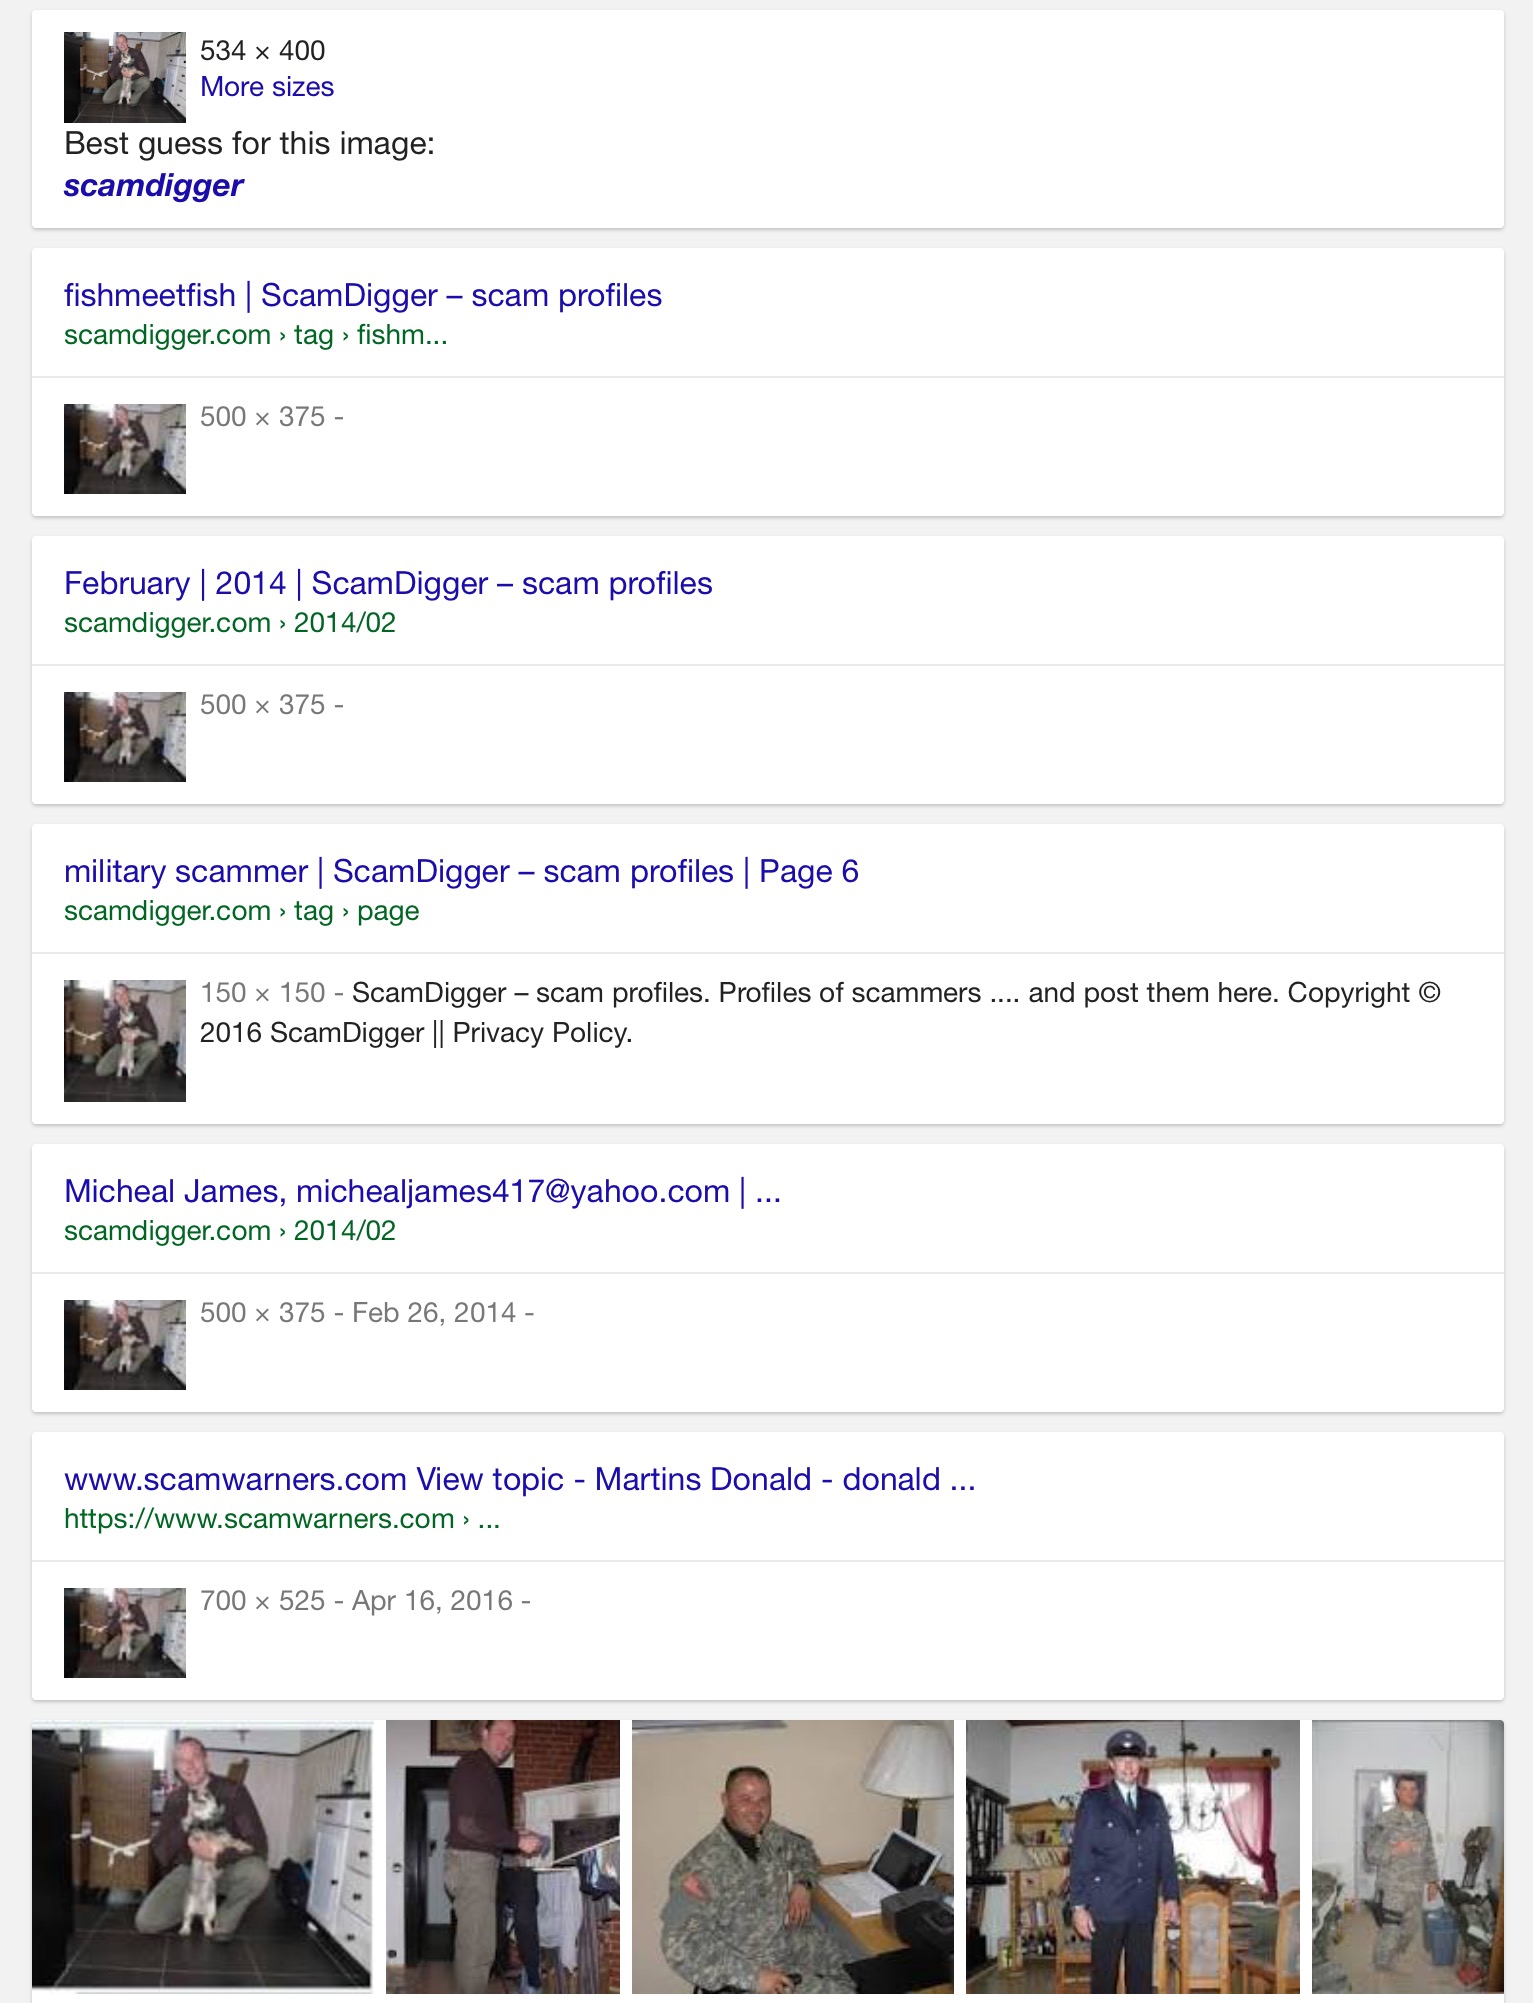
Task: Click 'scamdigger.com › tag › fishm...' URL
Action: coord(255,335)
